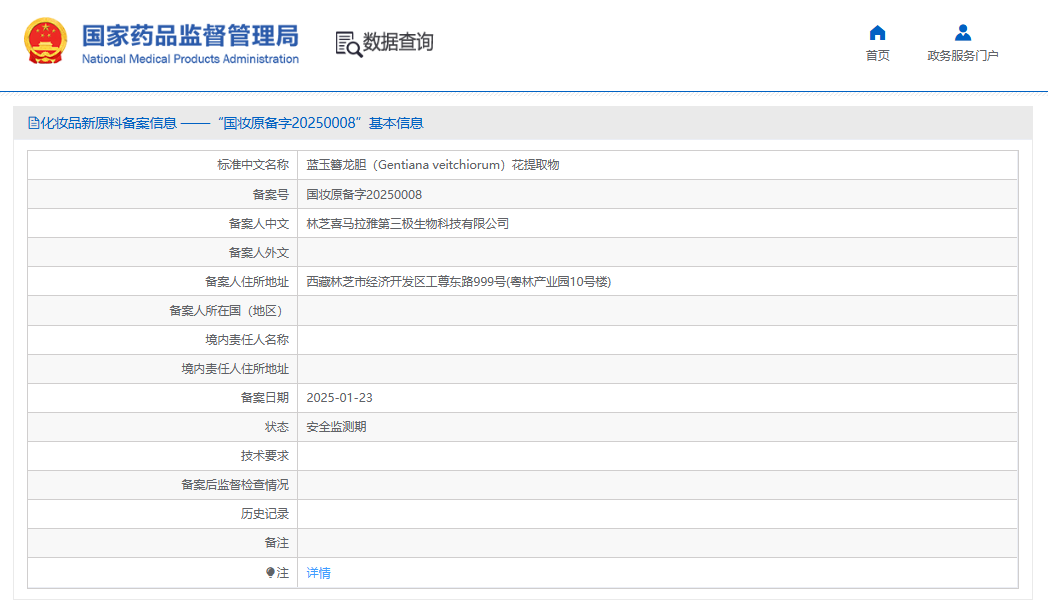This screenshot has width=1048, height=610.
Task: Click the 数据查询 heading text
Action: tap(398, 42)
